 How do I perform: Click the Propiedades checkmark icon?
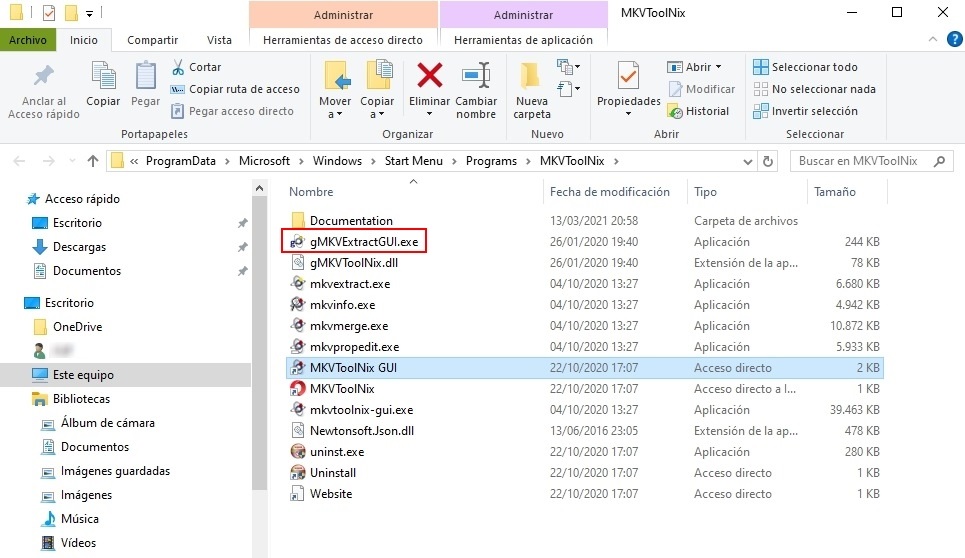[x=628, y=76]
